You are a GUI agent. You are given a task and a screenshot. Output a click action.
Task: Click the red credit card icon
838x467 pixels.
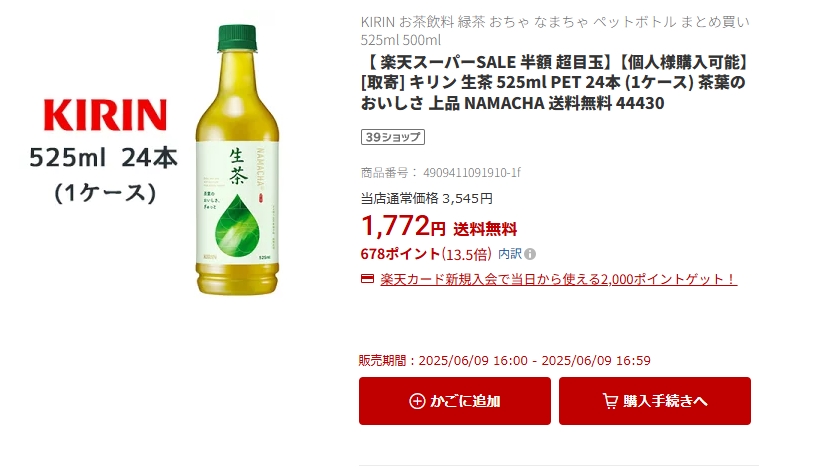coord(367,279)
